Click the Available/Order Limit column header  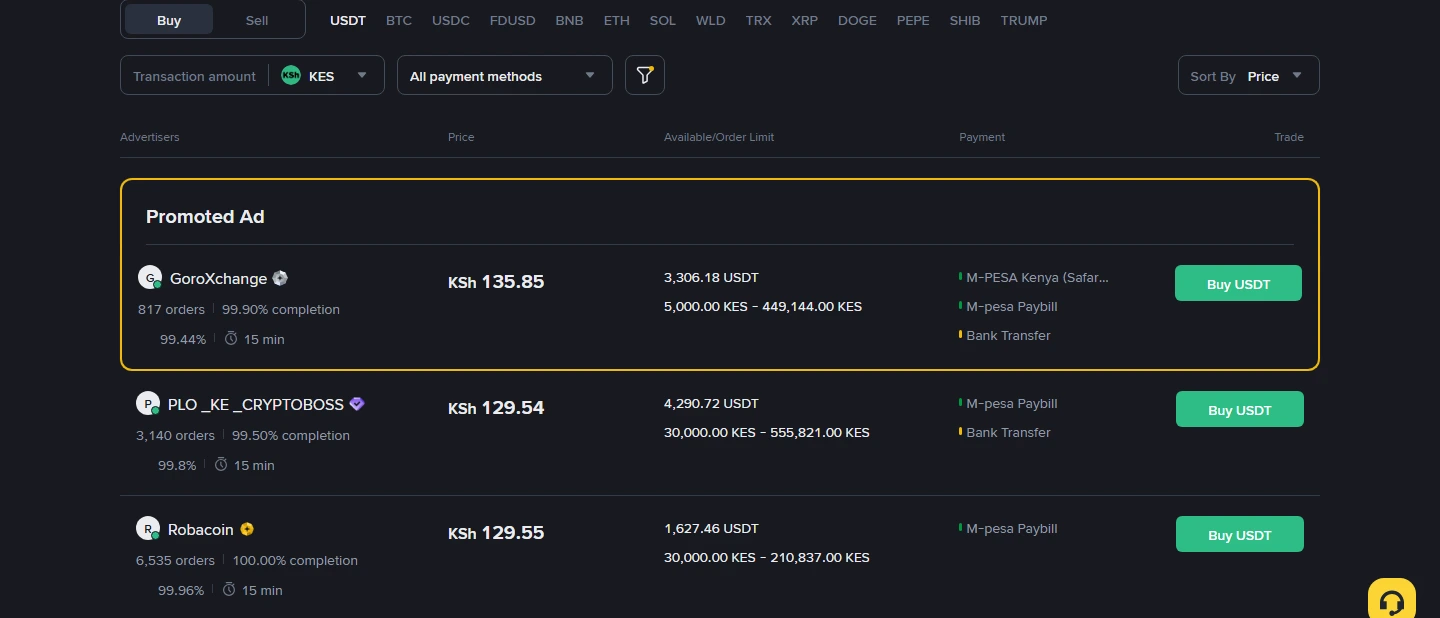click(719, 137)
